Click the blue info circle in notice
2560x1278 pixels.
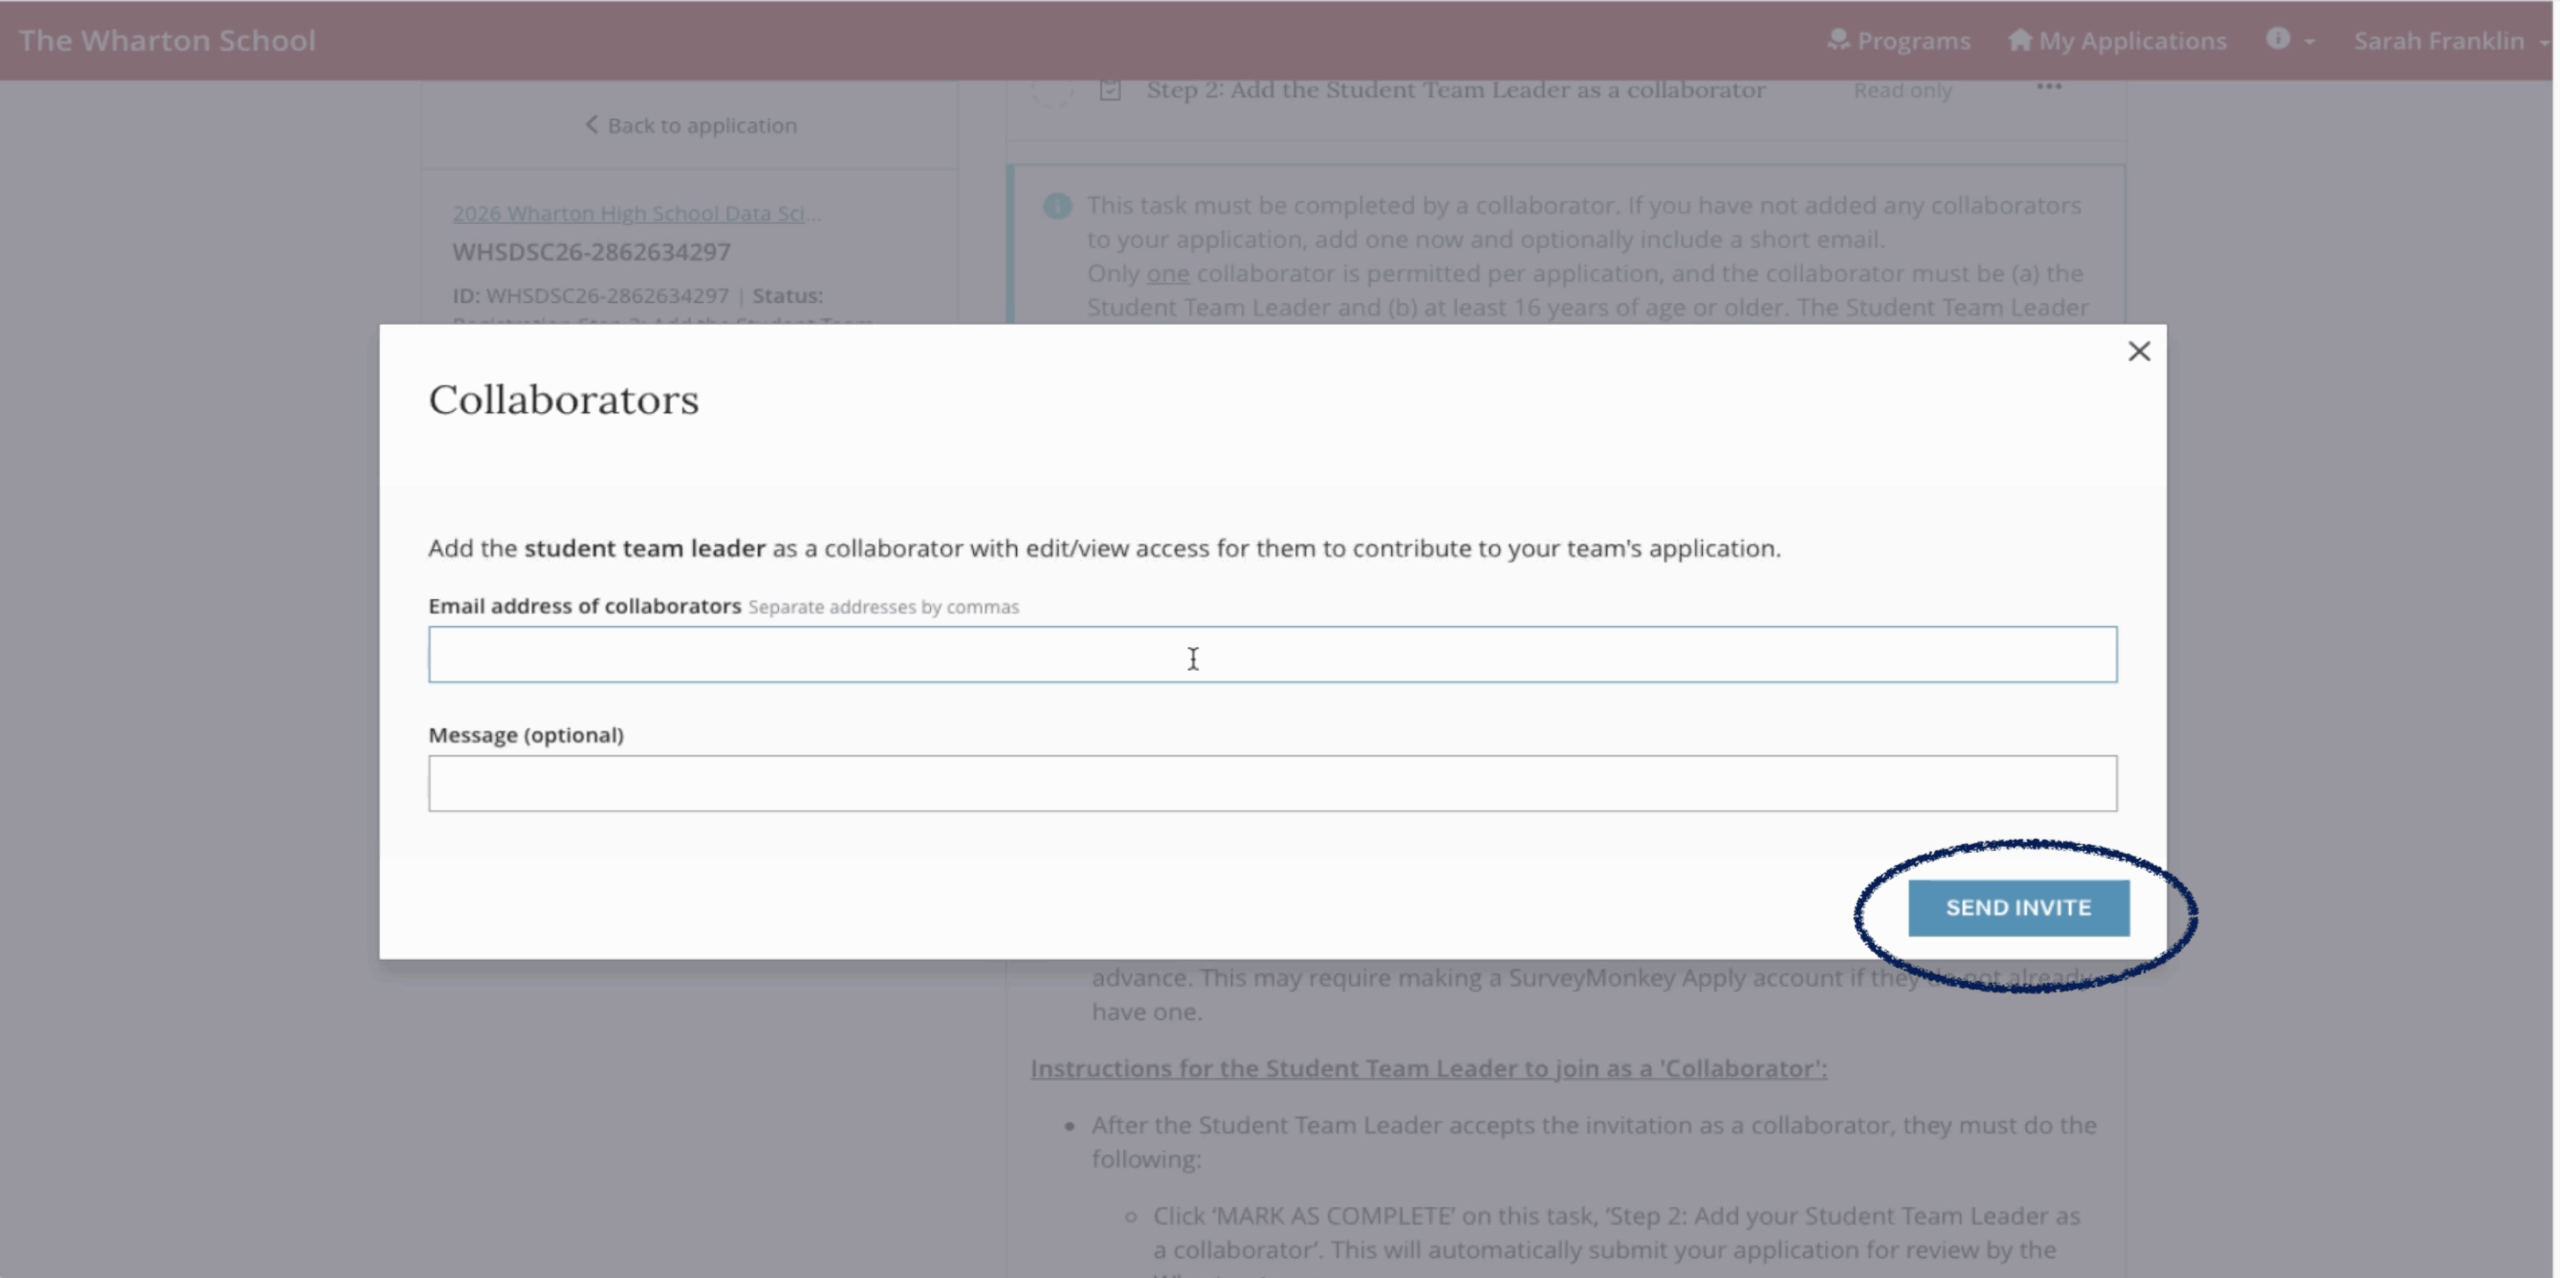click(x=1057, y=206)
